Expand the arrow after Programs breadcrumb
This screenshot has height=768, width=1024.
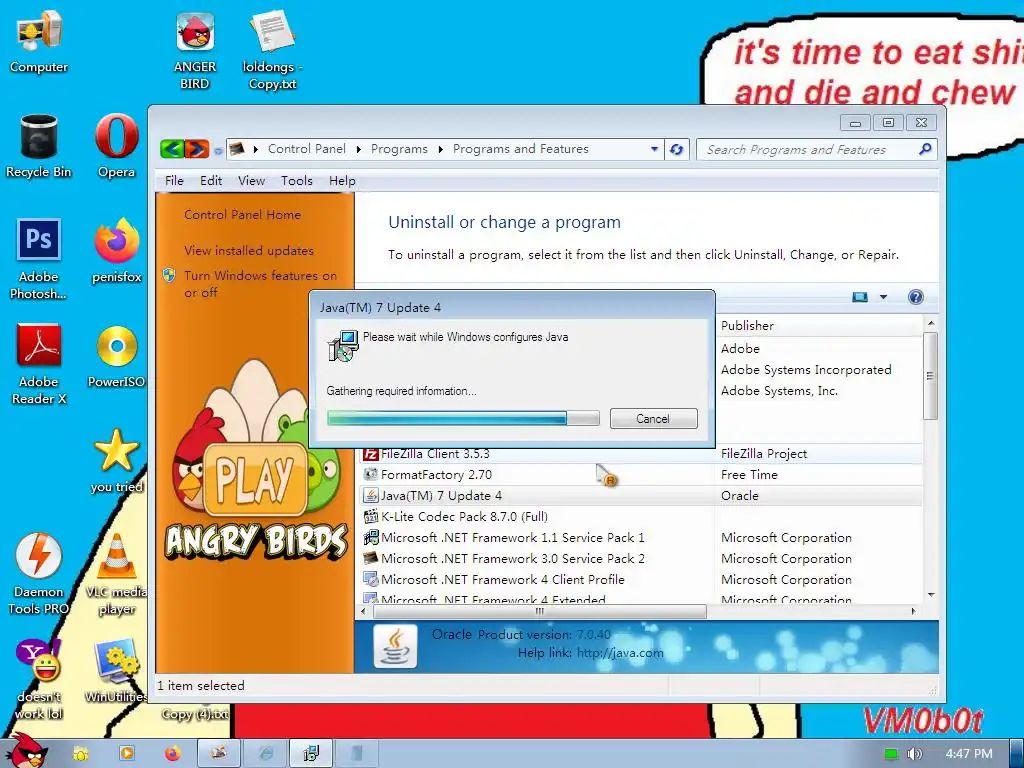click(x=441, y=150)
